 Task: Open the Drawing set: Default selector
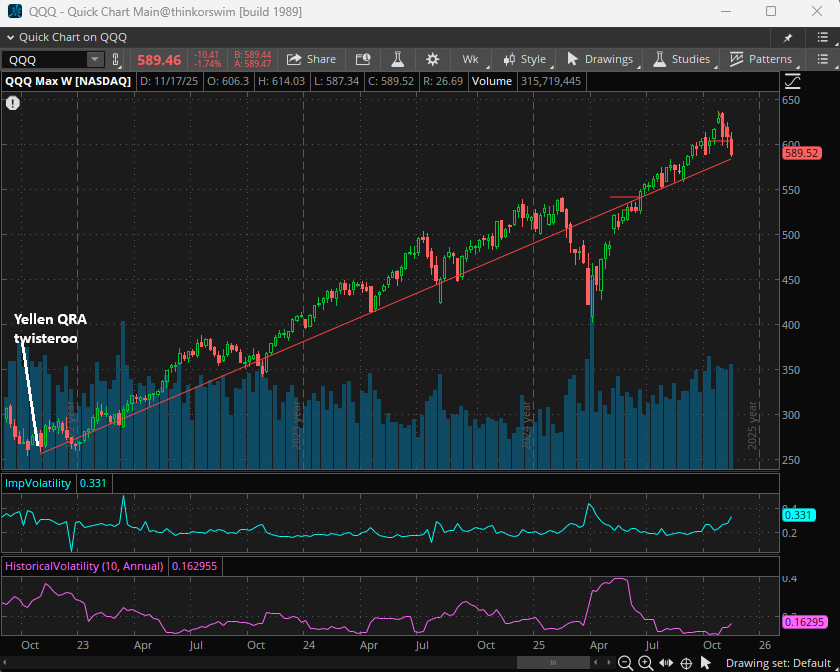pos(778,663)
